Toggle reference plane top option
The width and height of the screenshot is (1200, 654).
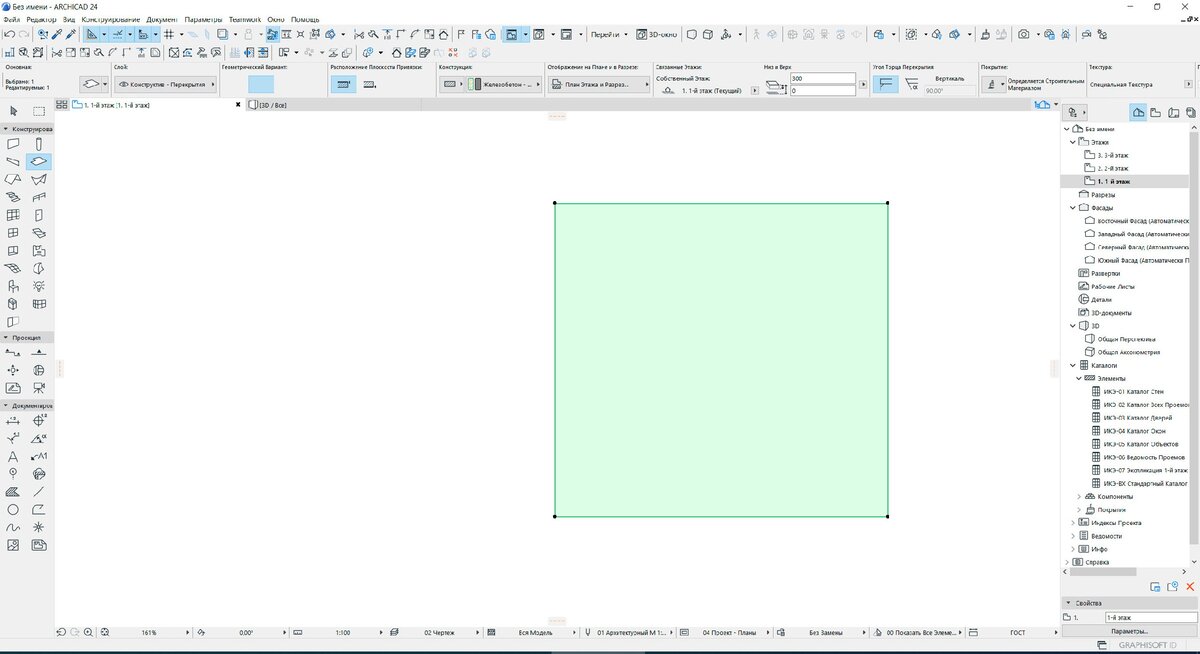point(344,85)
